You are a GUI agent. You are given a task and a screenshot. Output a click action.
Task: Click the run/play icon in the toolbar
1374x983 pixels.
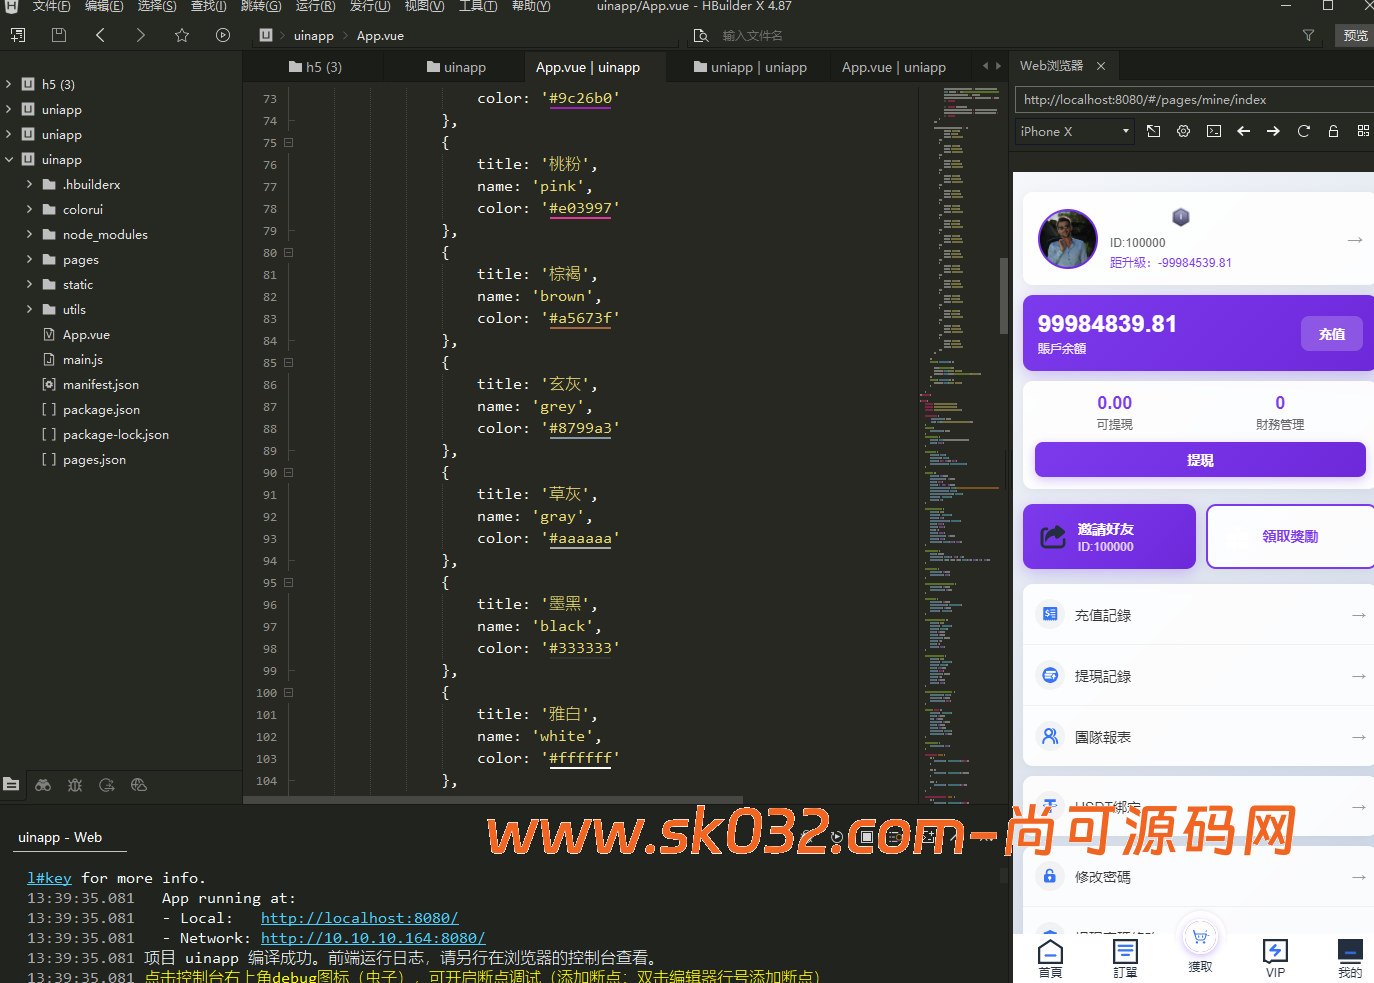223,35
